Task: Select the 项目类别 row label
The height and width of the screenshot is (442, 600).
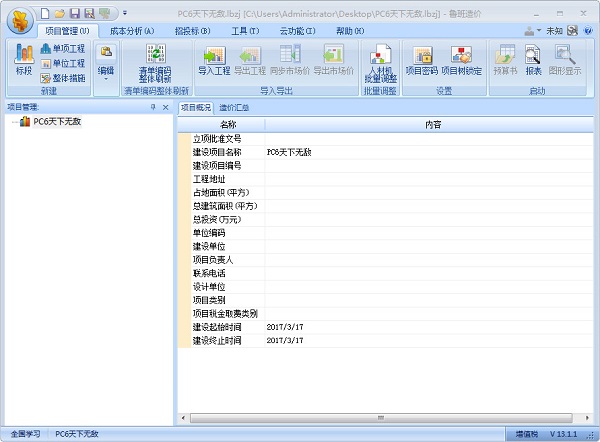Action: 209,300
